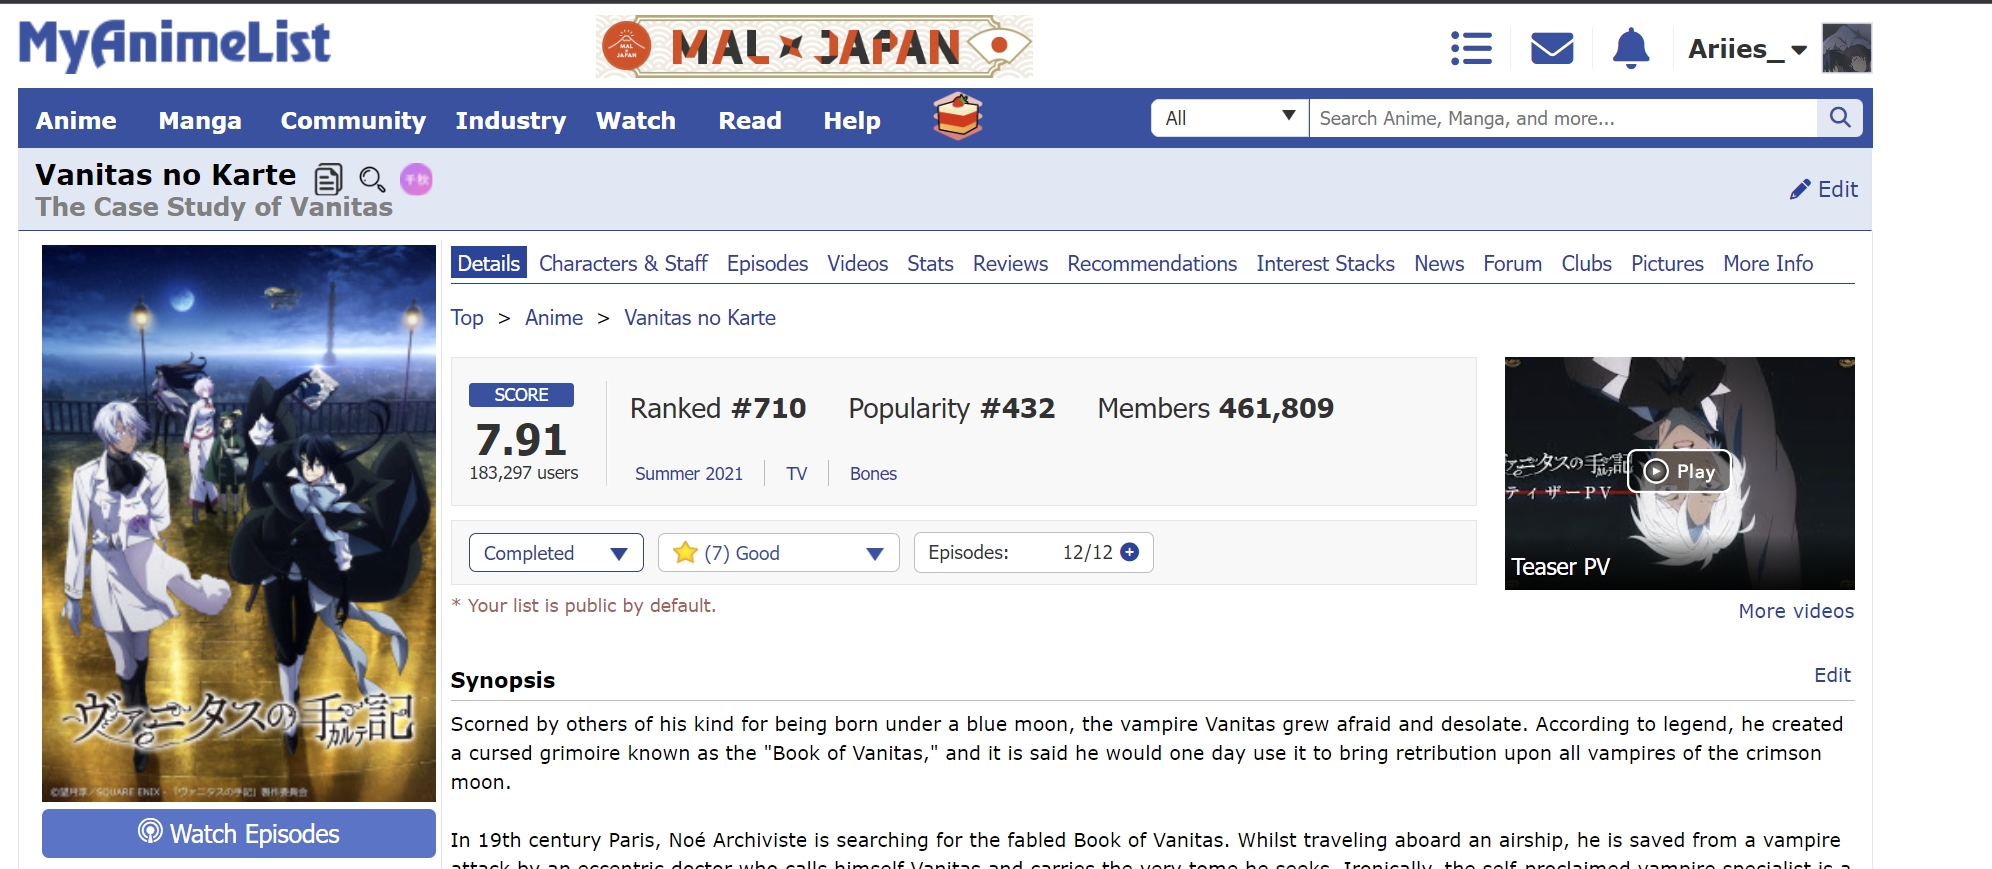Open the notifications bell icon
The image size is (1992, 869).
tap(1631, 48)
